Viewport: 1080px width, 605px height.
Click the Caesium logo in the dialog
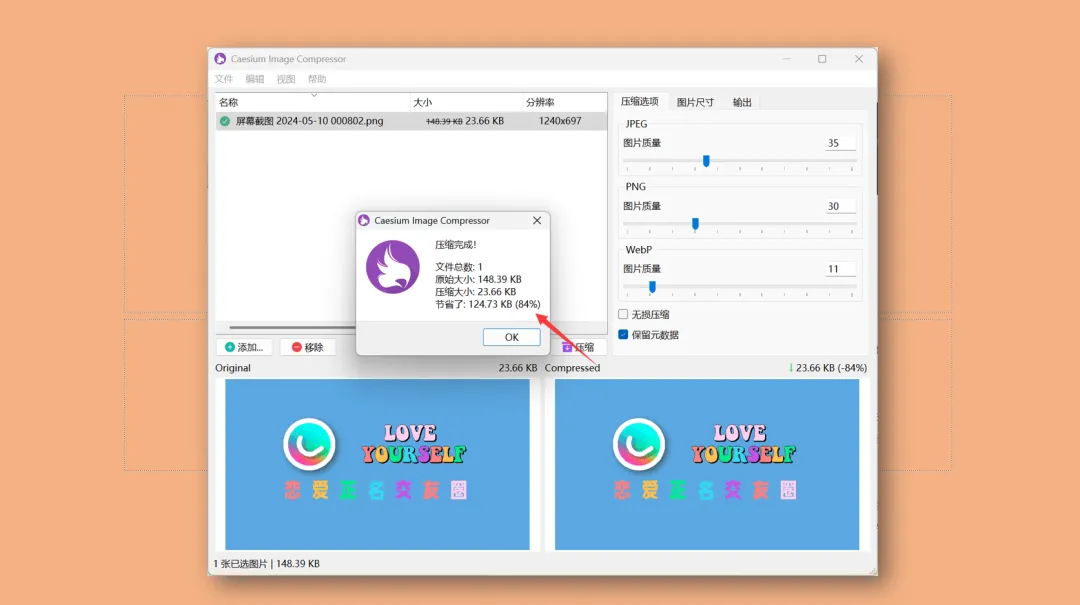point(393,267)
